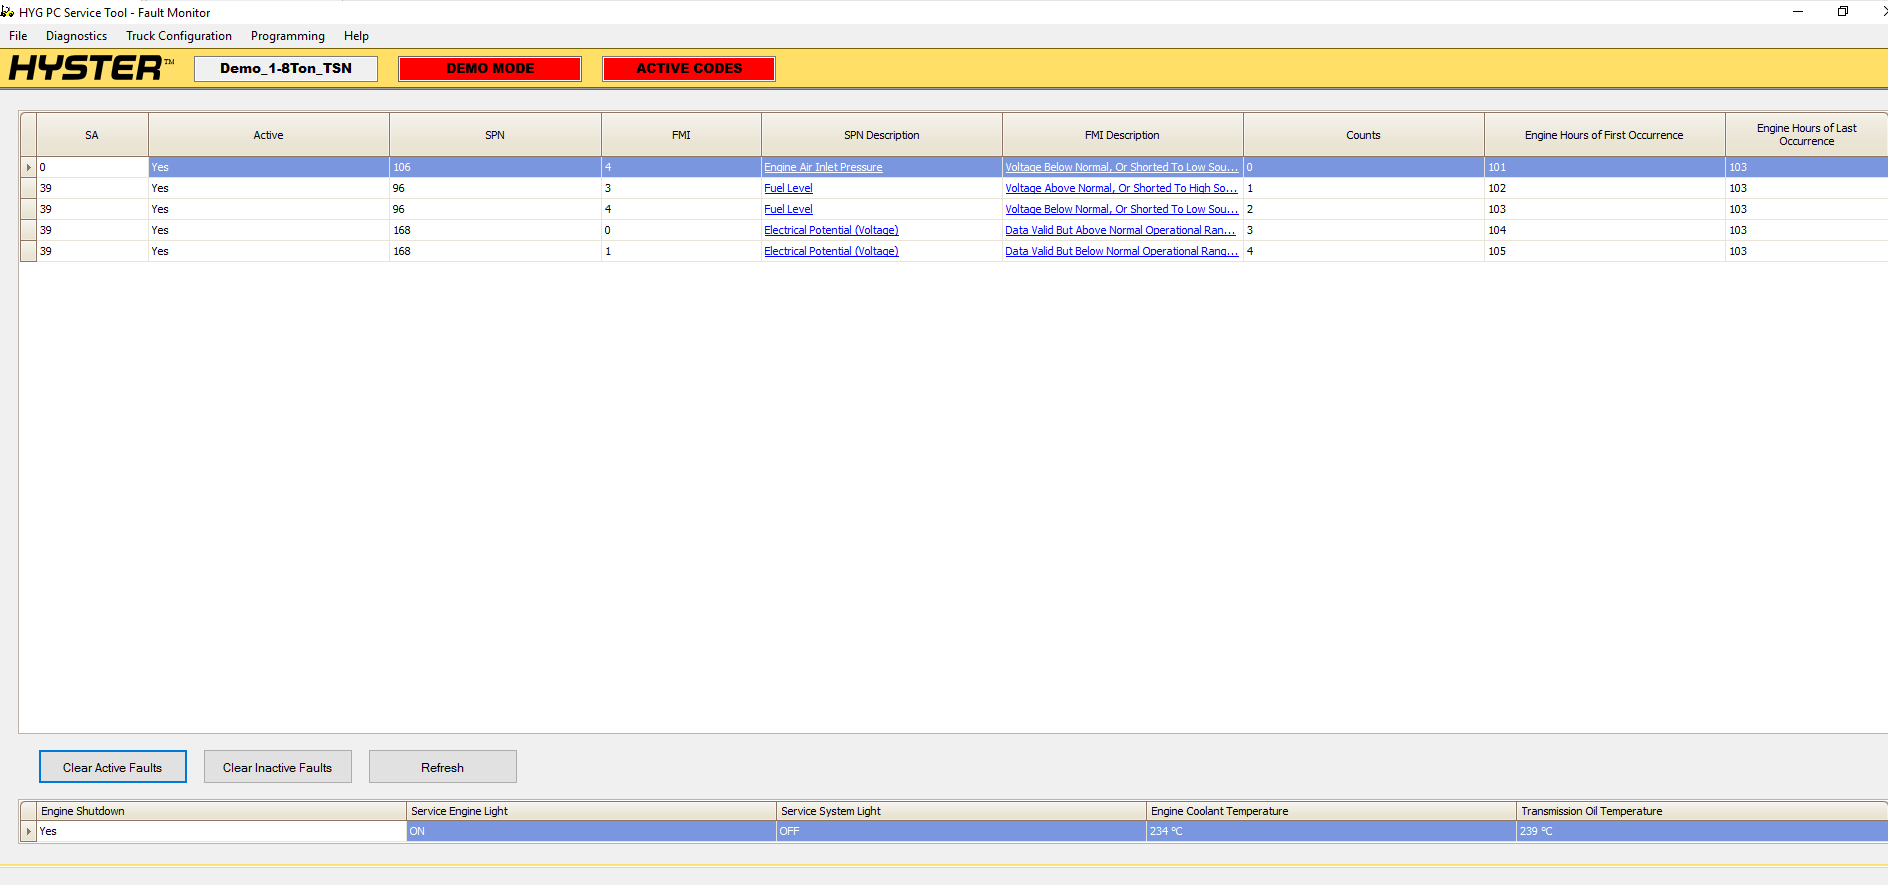Expand the Programming menu

[287, 36]
